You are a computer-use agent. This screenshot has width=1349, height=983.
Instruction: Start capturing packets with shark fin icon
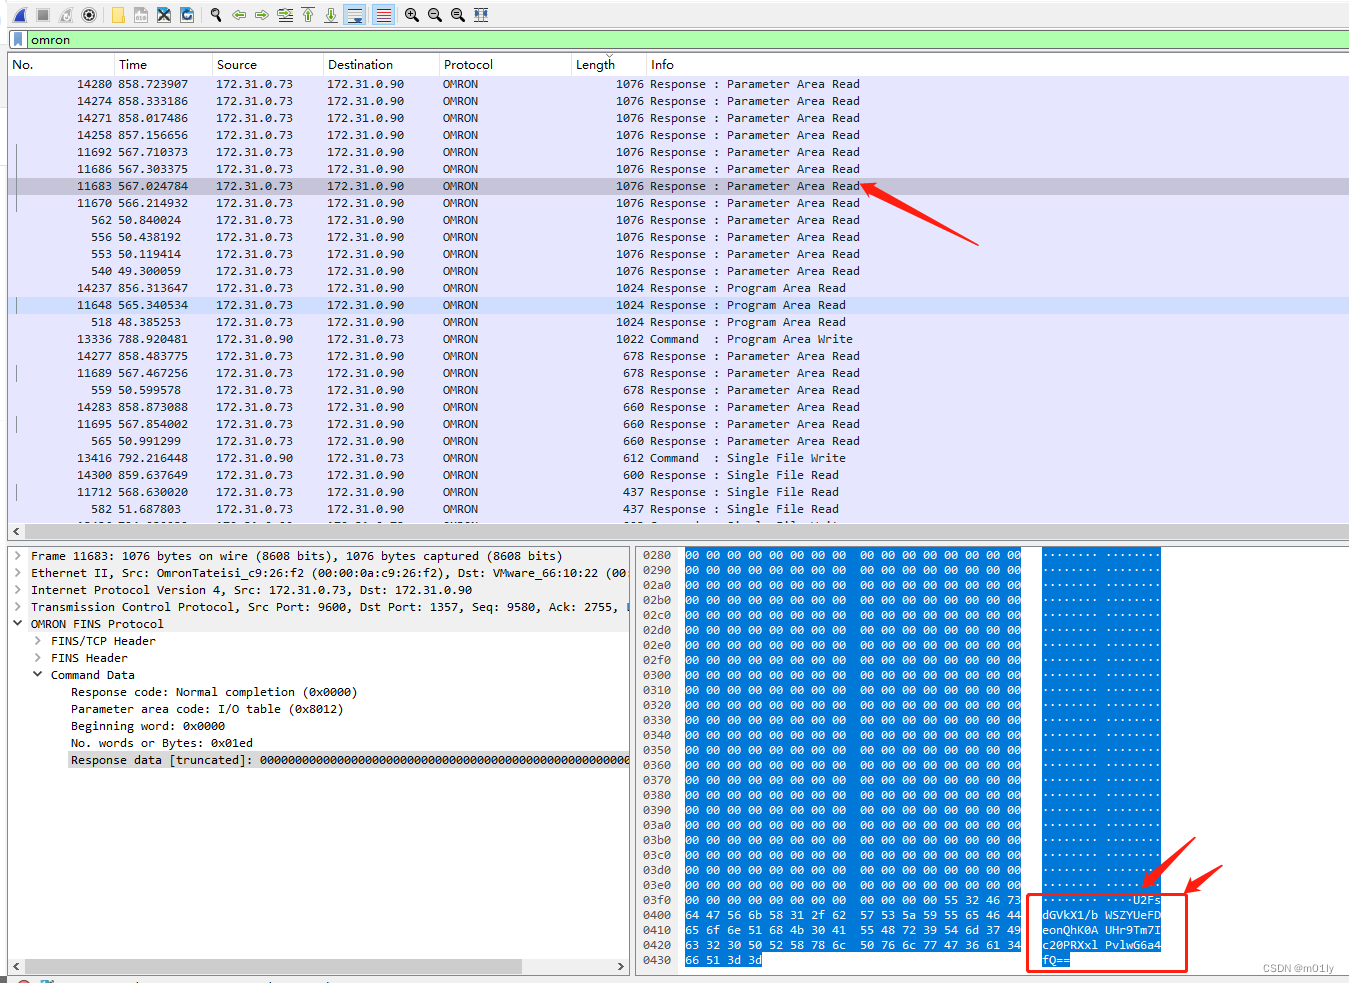(x=20, y=15)
